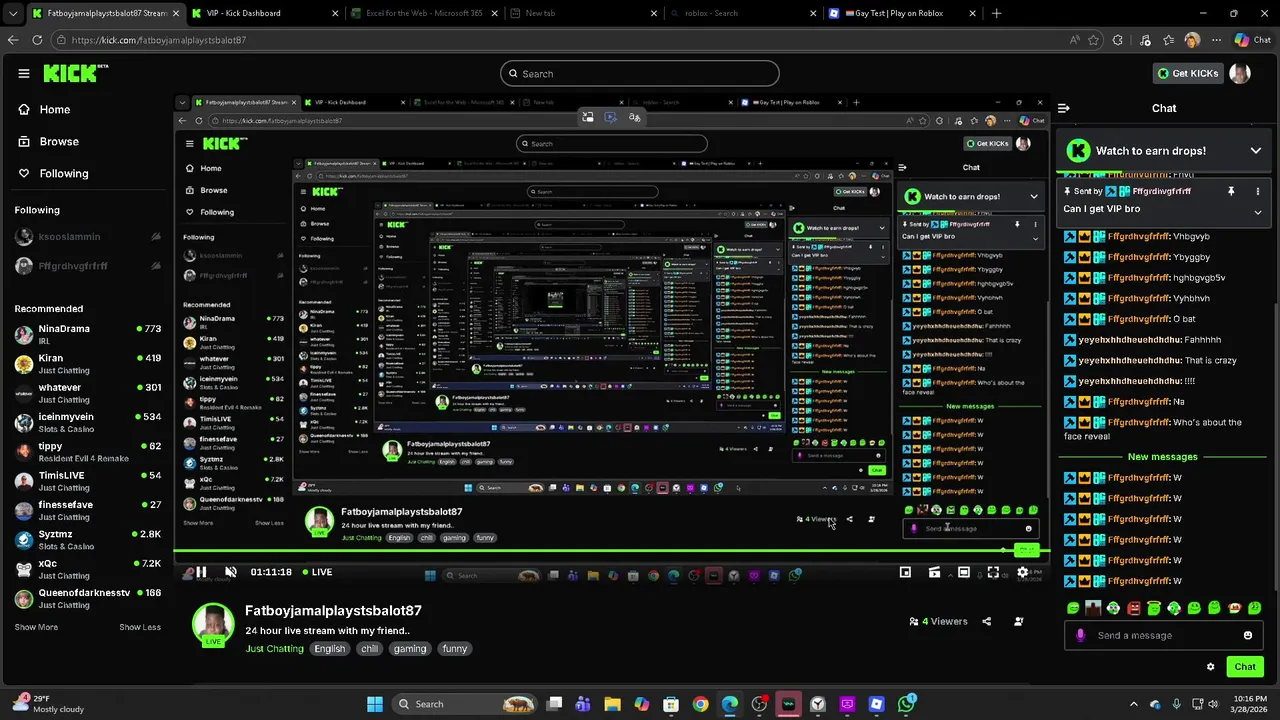Click the video progress bar
Image resolution: width=1280 pixels, height=720 pixels.
(x=610, y=552)
